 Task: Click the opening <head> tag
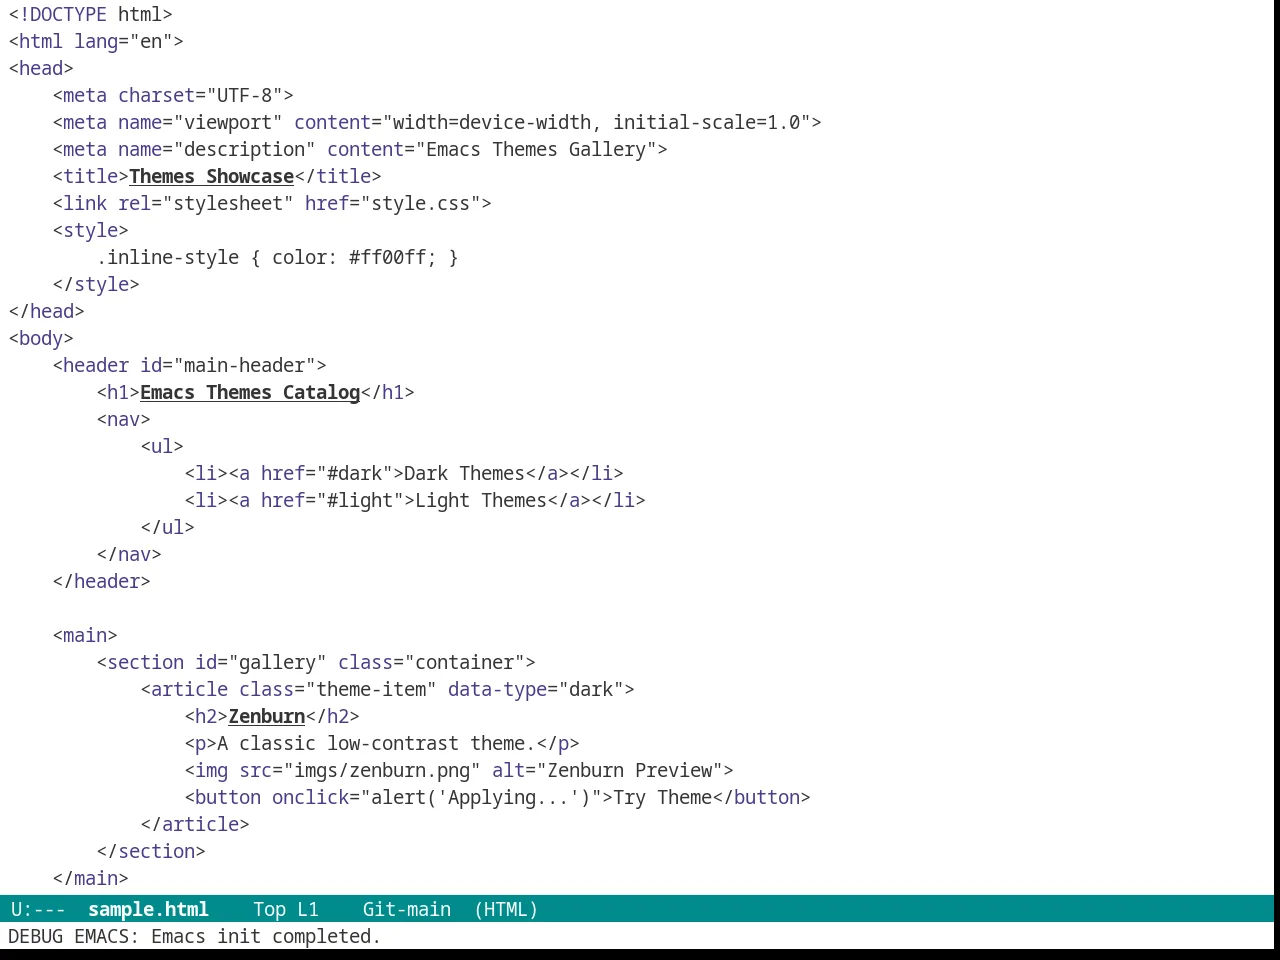[x=41, y=68]
